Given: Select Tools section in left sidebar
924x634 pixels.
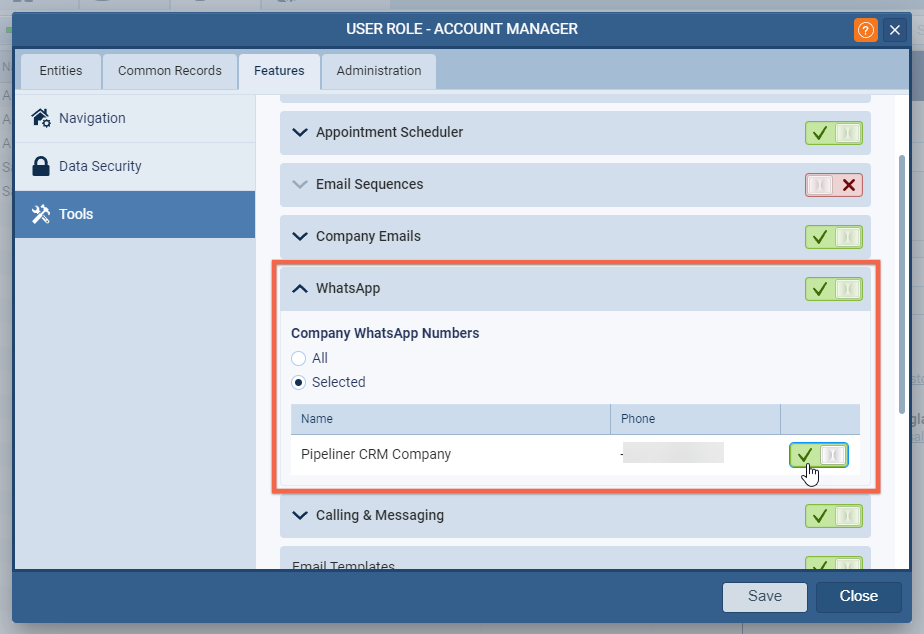Looking at the screenshot, I should coord(135,214).
